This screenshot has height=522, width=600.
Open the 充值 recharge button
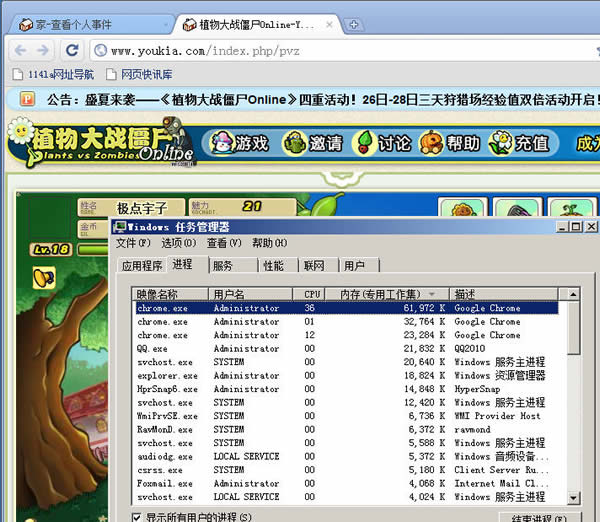point(519,143)
